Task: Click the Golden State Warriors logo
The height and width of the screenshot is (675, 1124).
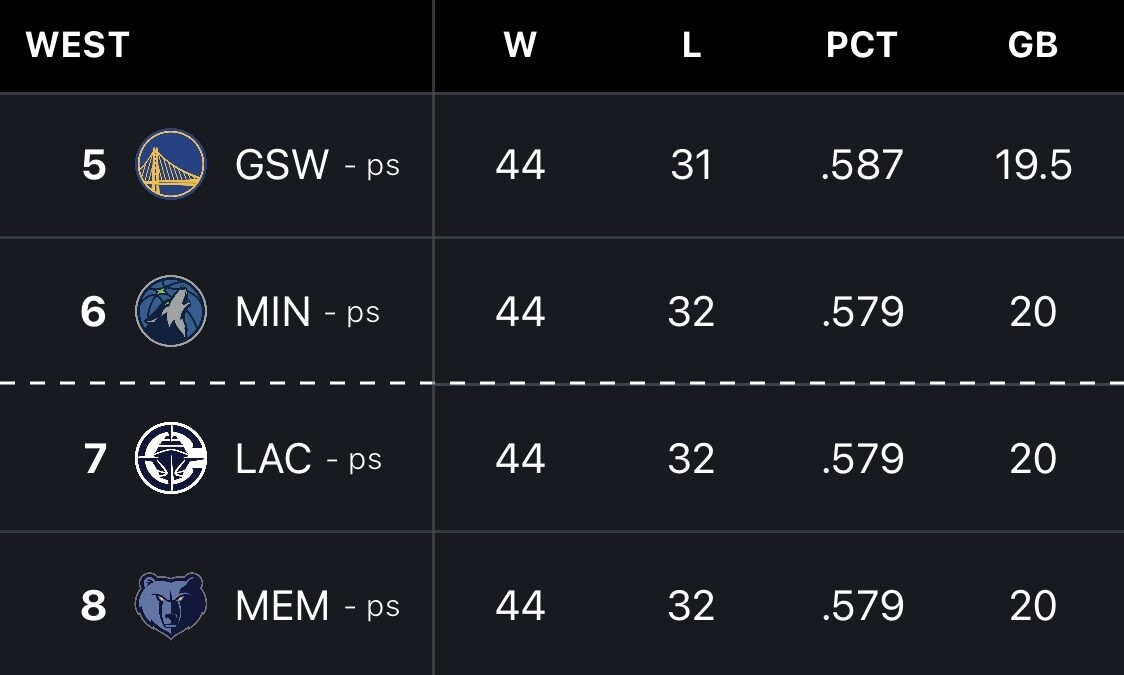Action: click(171, 164)
